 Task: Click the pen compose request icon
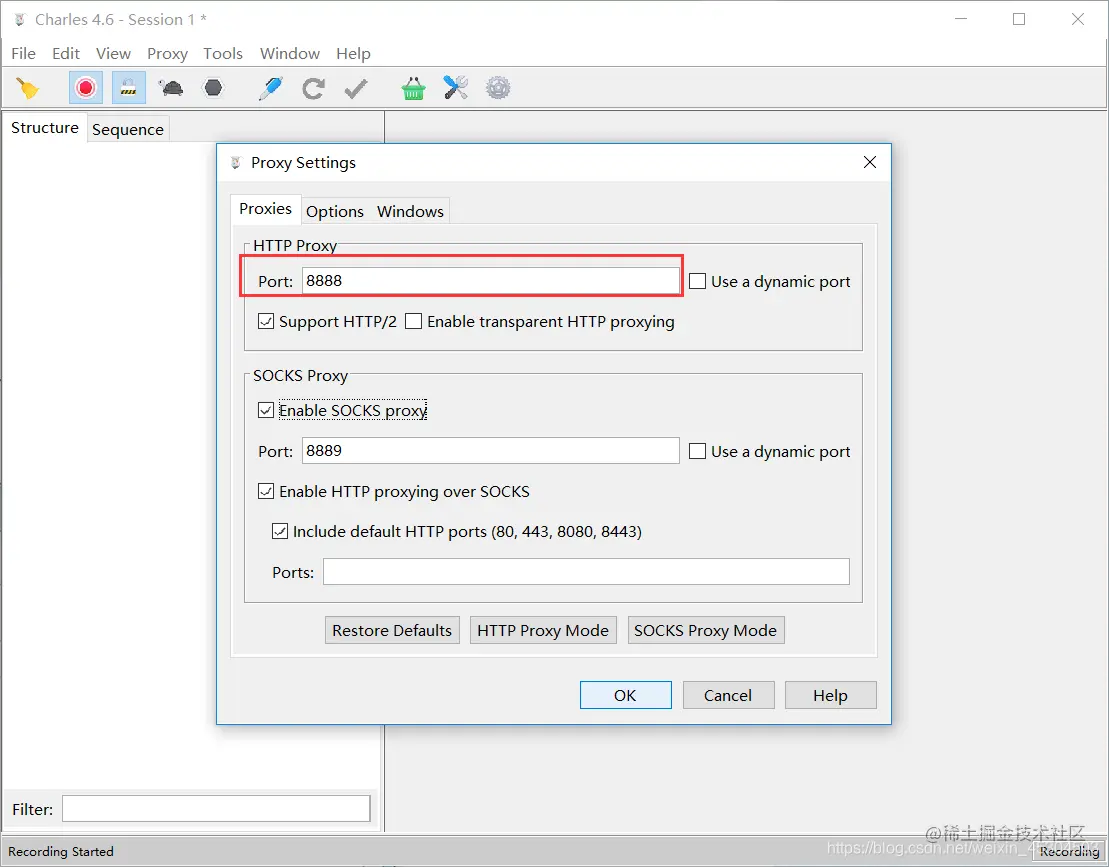(271, 88)
